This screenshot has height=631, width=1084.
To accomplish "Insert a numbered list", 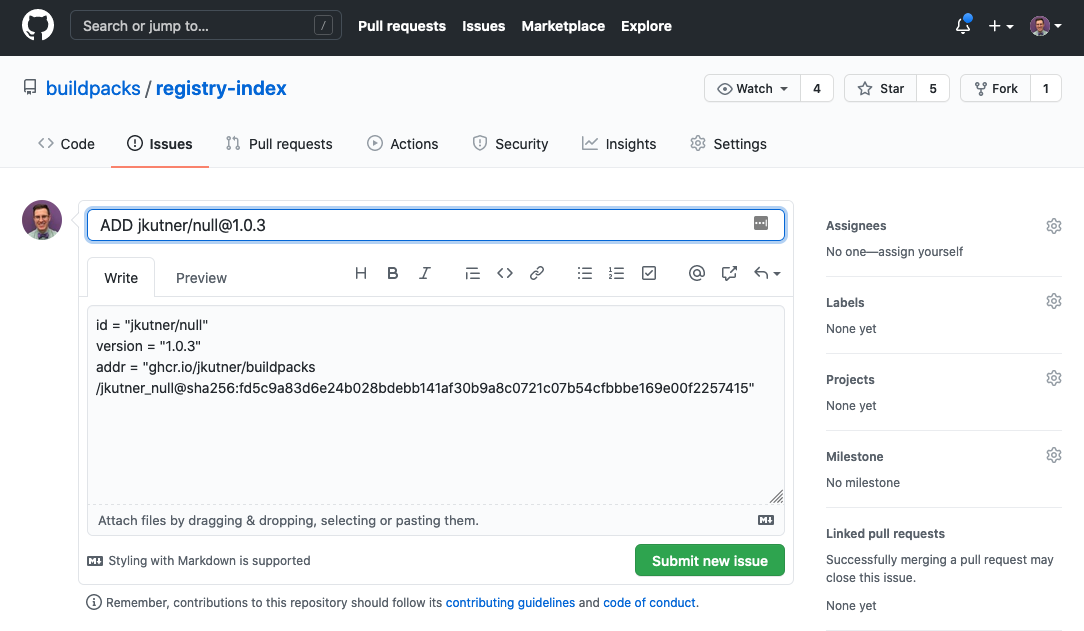I will tap(617, 273).
